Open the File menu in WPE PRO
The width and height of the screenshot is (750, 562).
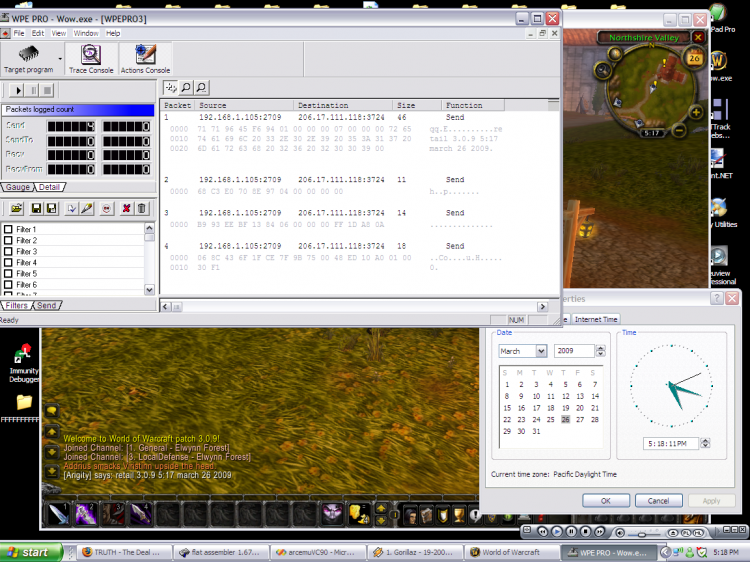[19, 33]
